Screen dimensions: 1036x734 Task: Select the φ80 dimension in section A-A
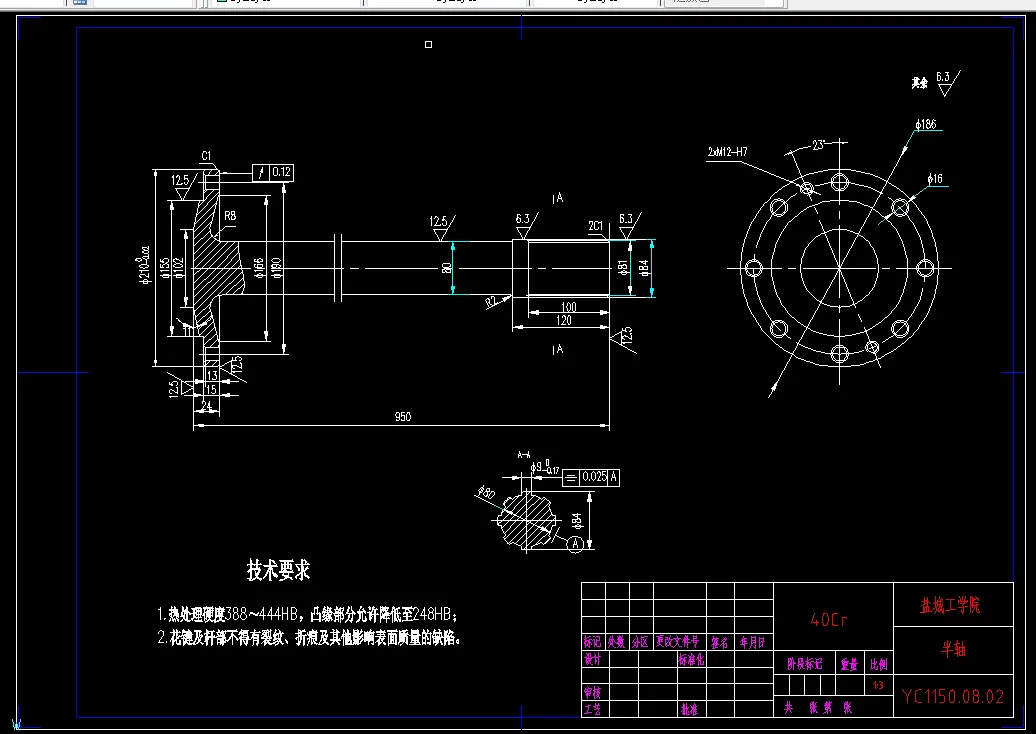tap(486, 492)
